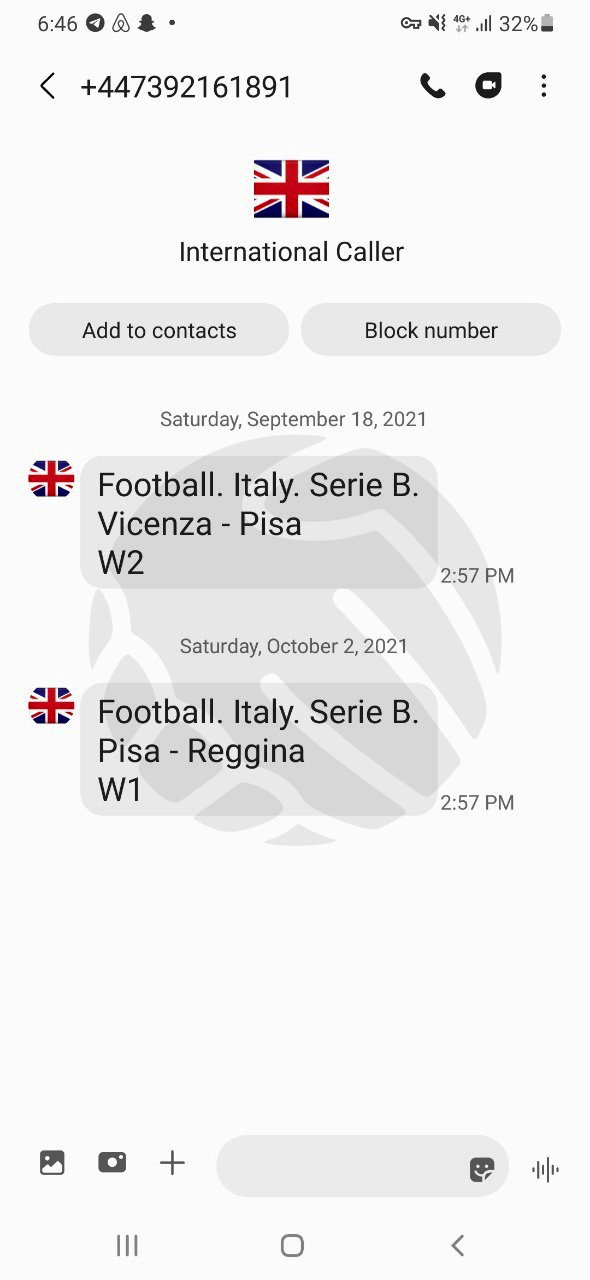The width and height of the screenshot is (590, 1280).
Task: Select the Pisa - Reggina W1 message
Action: coord(259,750)
